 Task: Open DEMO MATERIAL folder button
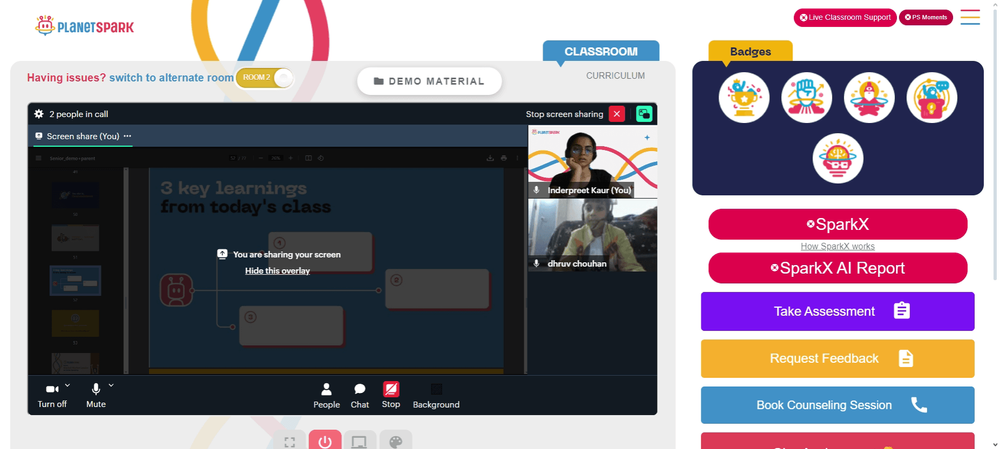point(429,81)
